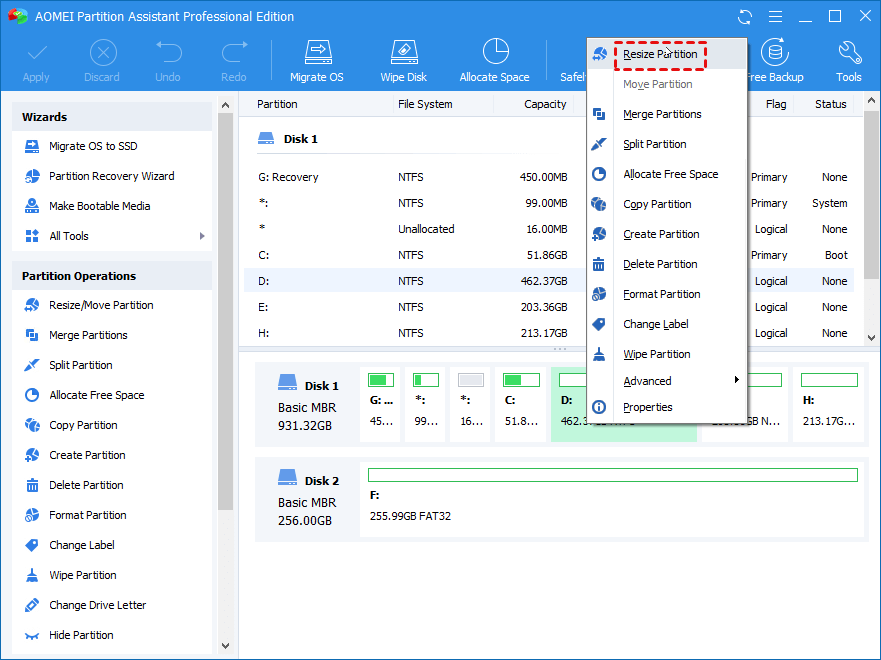This screenshot has height=660, width=881.
Task: Click the Properties info icon in context menu
Action: click(x=599, y=407)
